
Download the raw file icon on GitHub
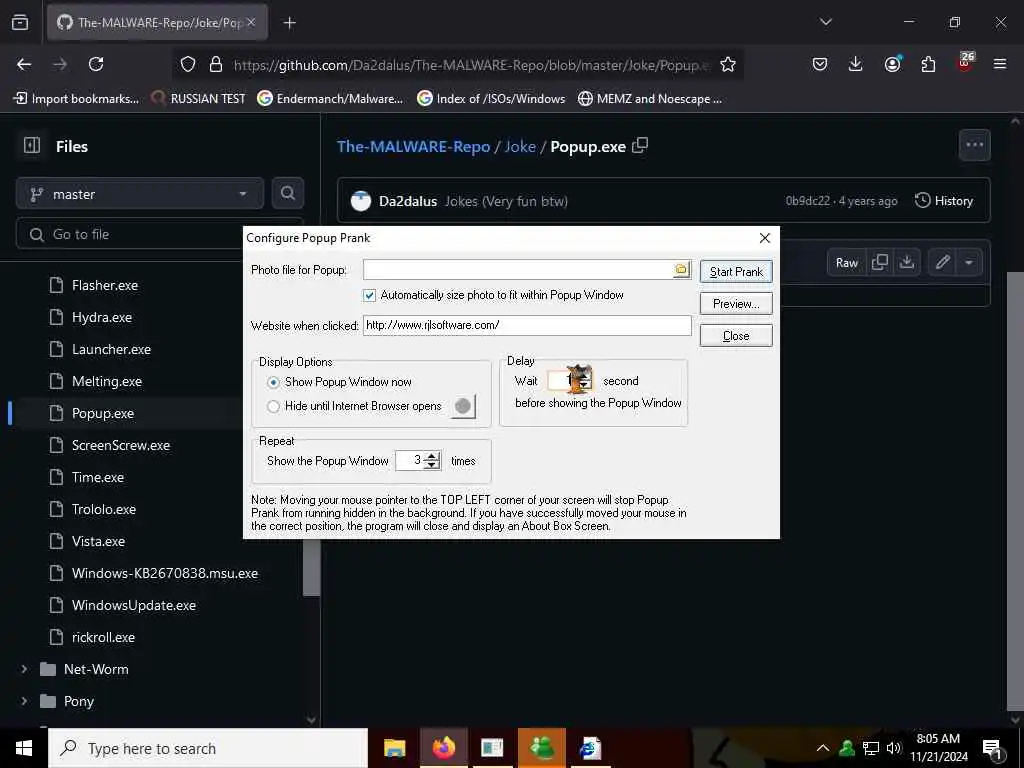(x=906, y=262)
